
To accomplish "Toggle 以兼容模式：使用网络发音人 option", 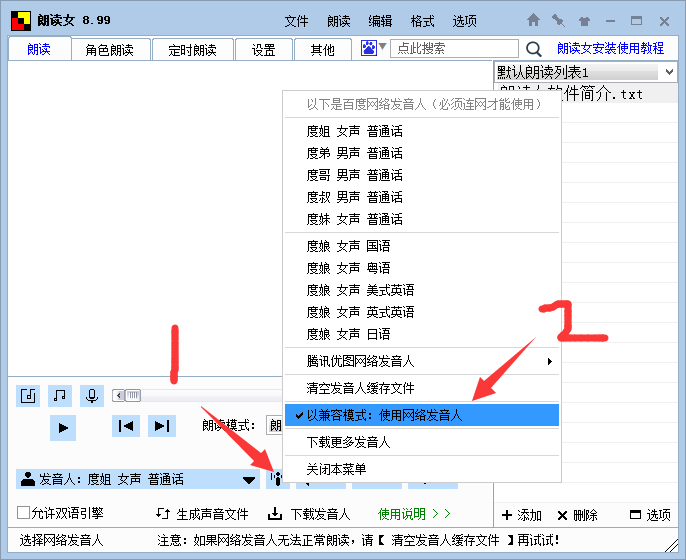I will (x=422, y=415).
